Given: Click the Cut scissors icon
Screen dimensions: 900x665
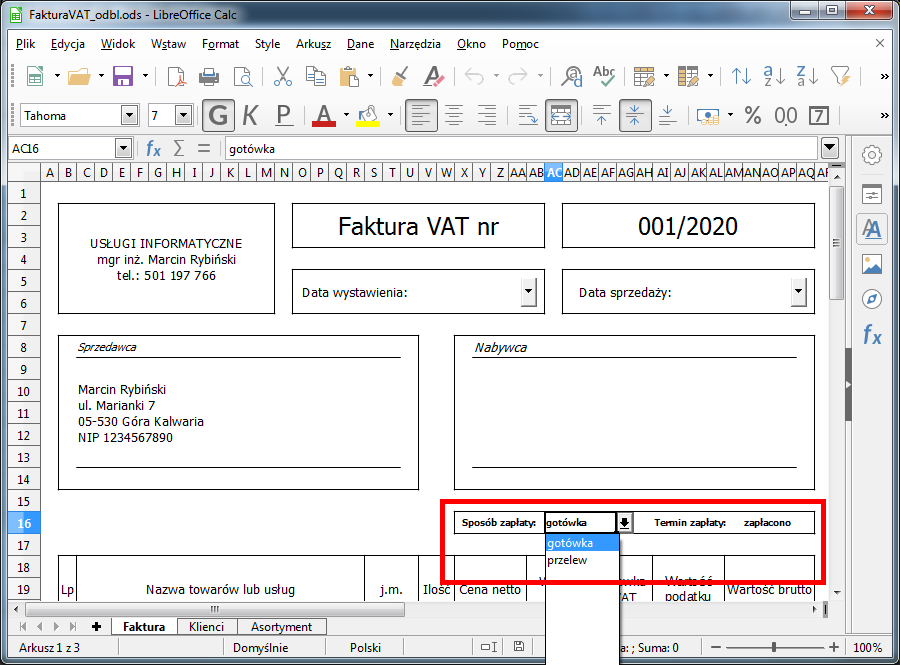Looking at the screenshot, I should pos(283,77).
